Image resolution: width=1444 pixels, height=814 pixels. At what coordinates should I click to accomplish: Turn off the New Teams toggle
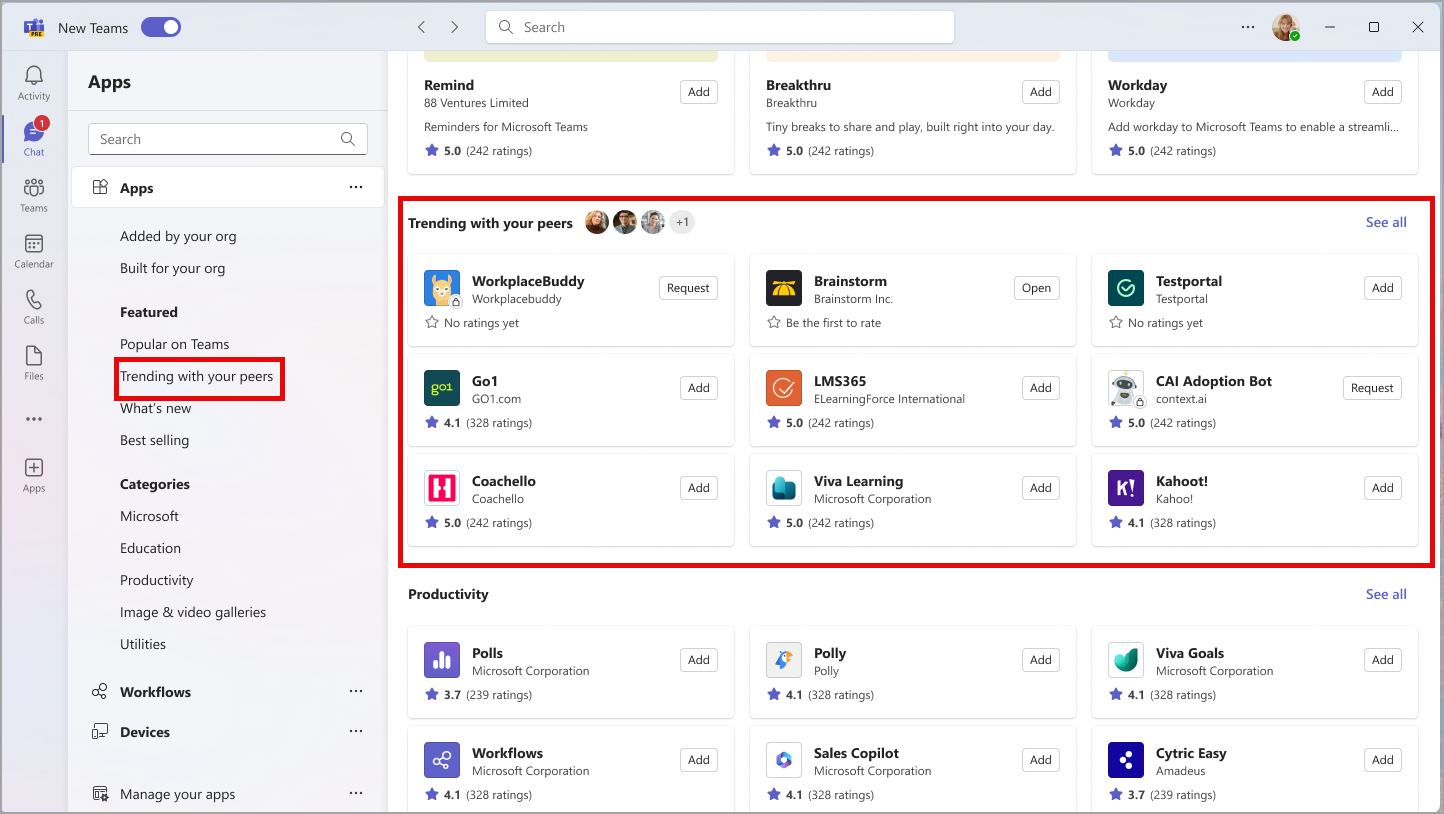tap(160, 27)
